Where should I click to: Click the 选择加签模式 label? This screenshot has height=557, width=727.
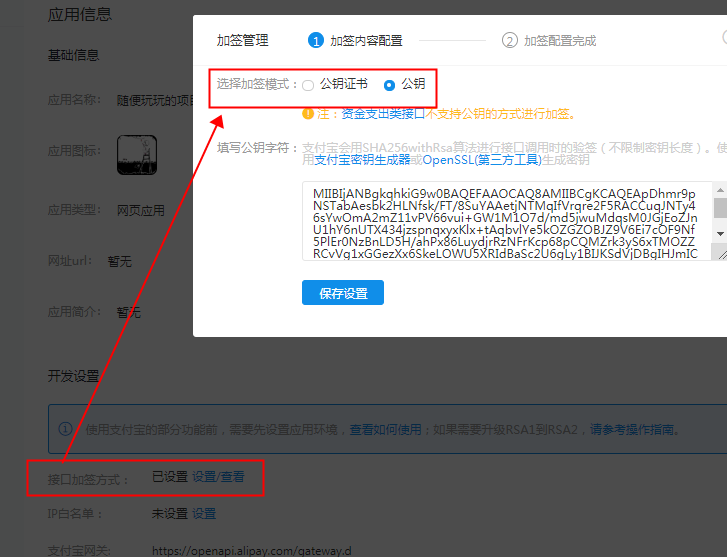(x=257, y=84)
